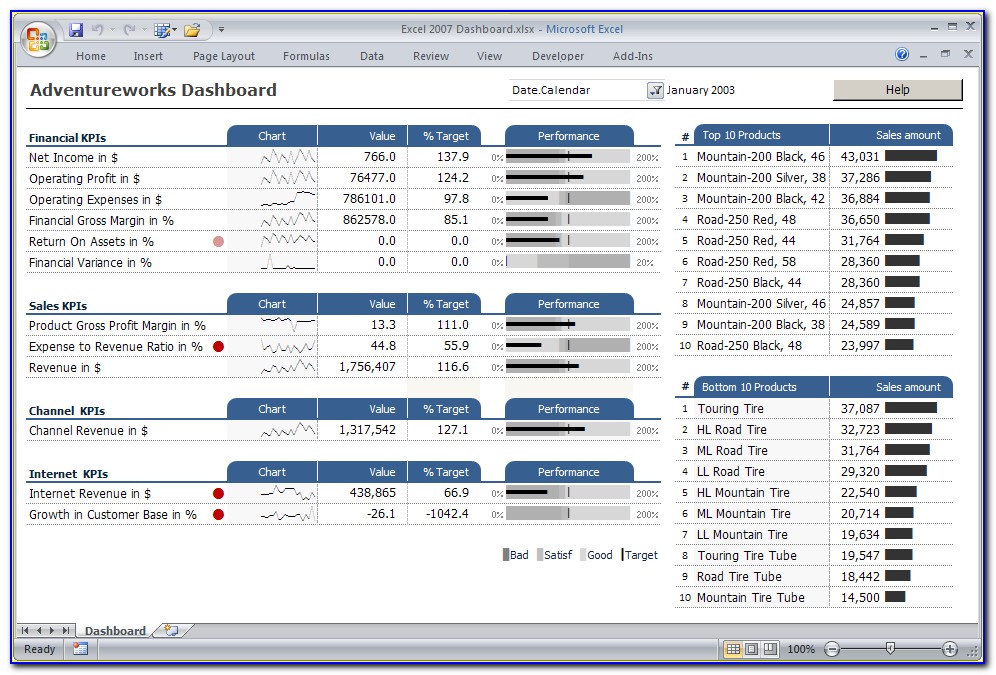Screen dimensions: 996x675
Task: Switch to Page Break Preview view
Action: click(769, 649)
